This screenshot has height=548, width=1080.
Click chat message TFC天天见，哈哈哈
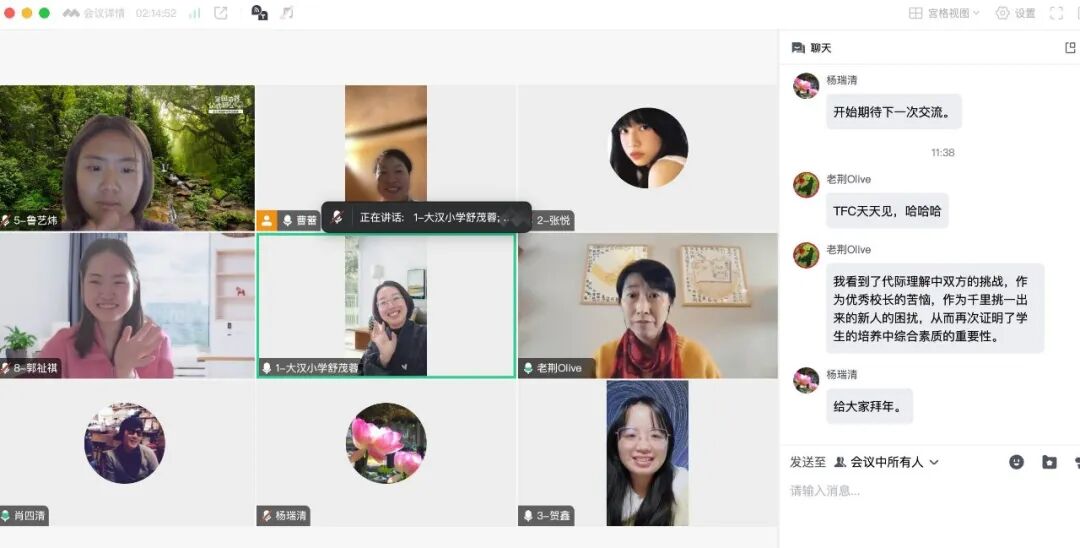coord(887,211)
